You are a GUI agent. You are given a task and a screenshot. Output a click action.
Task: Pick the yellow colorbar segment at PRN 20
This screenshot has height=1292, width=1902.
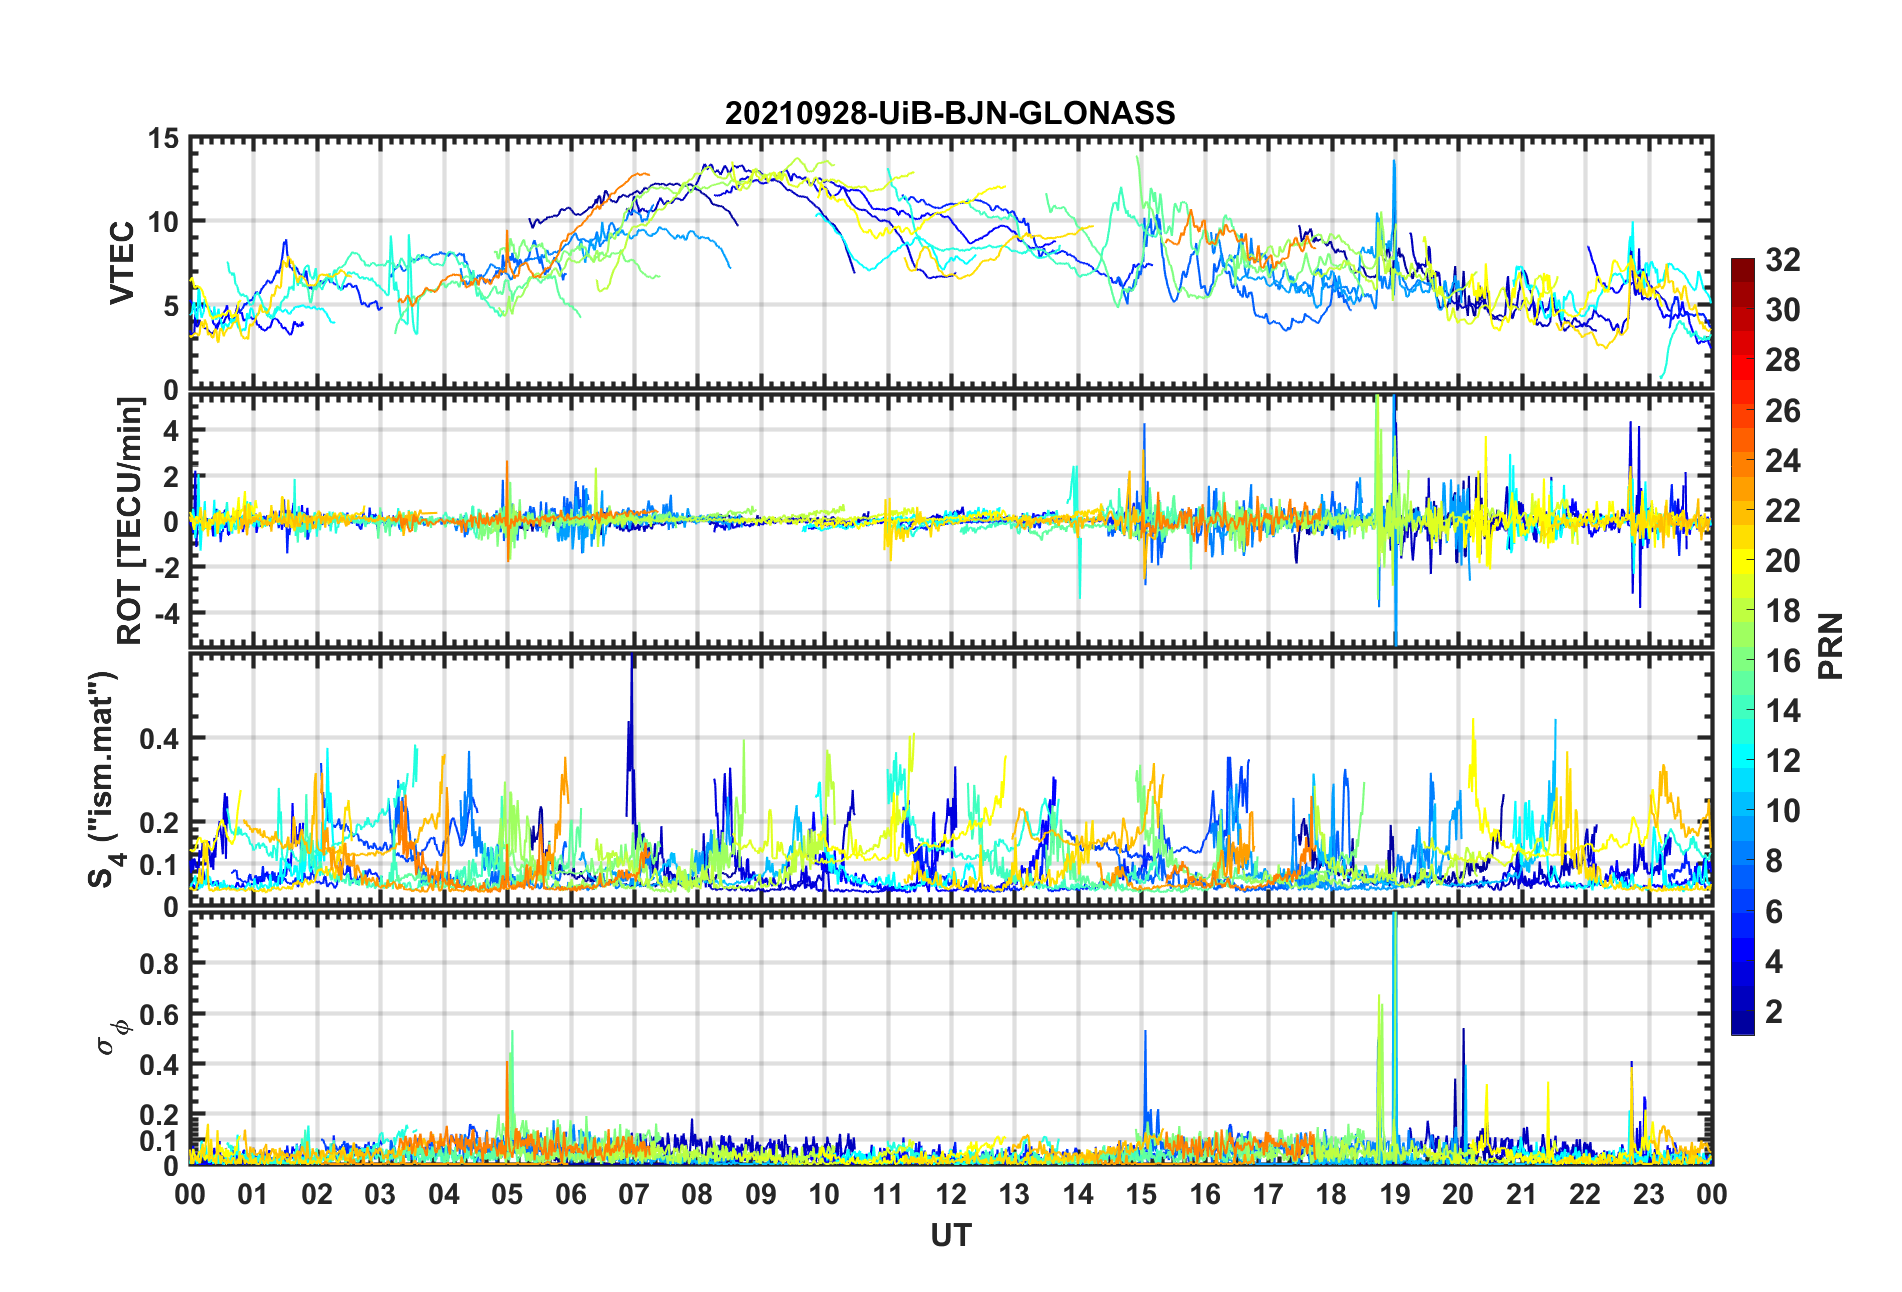[1743, 562]
